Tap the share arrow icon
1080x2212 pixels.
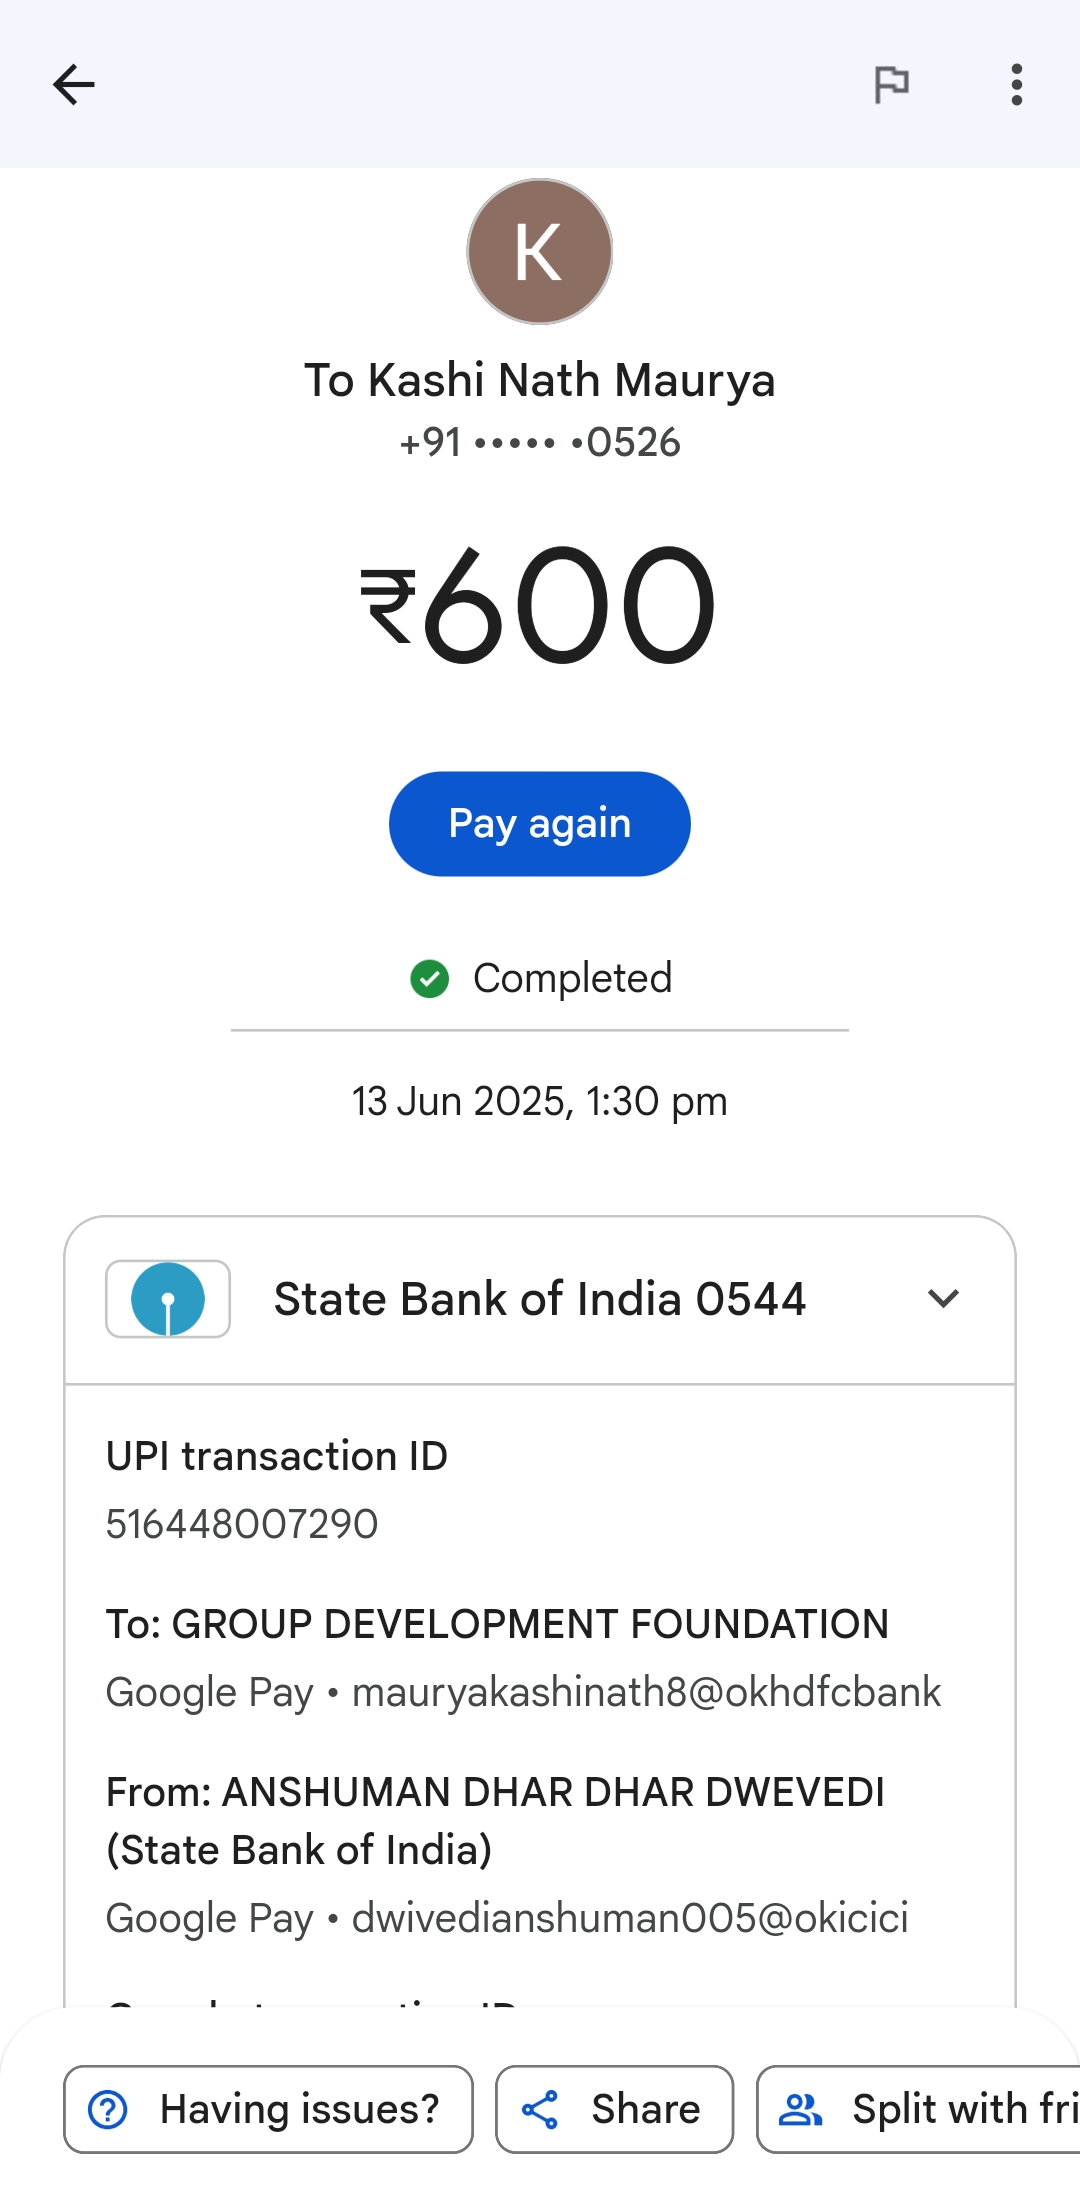(540, 2110)
